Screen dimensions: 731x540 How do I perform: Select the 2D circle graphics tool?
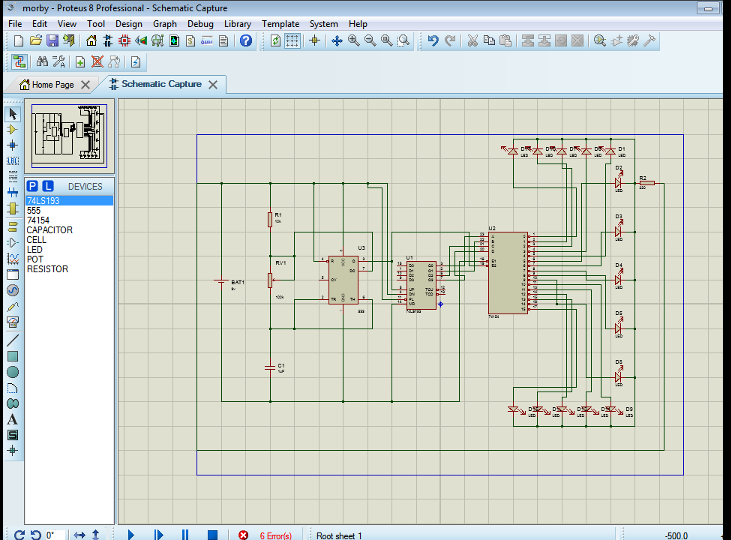(13, 372)
